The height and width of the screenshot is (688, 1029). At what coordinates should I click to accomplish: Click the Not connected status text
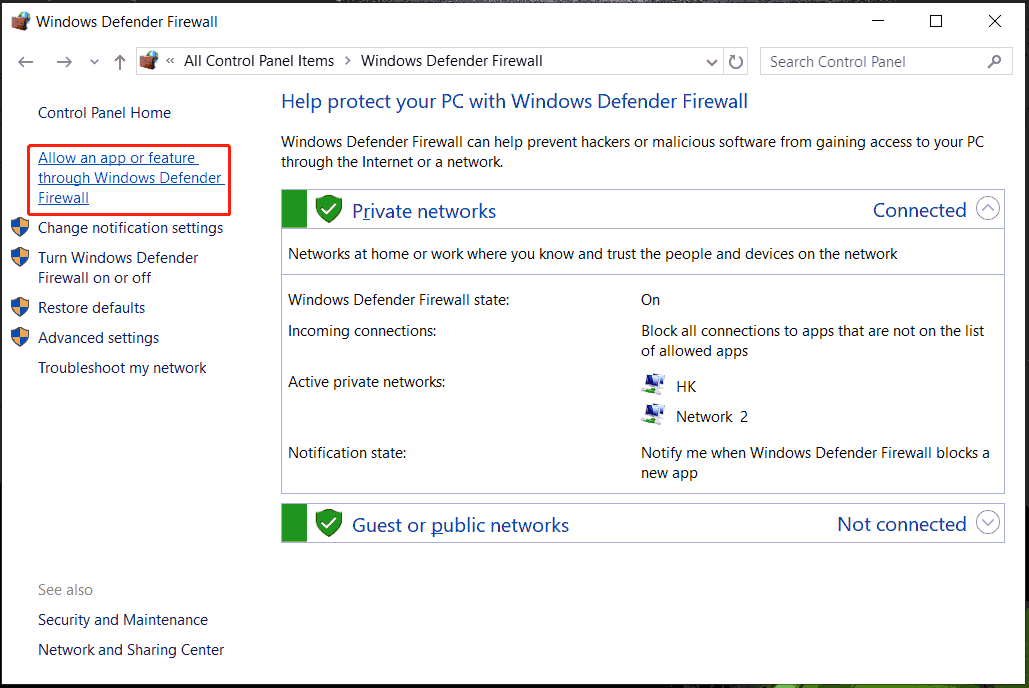coord(902,525)
